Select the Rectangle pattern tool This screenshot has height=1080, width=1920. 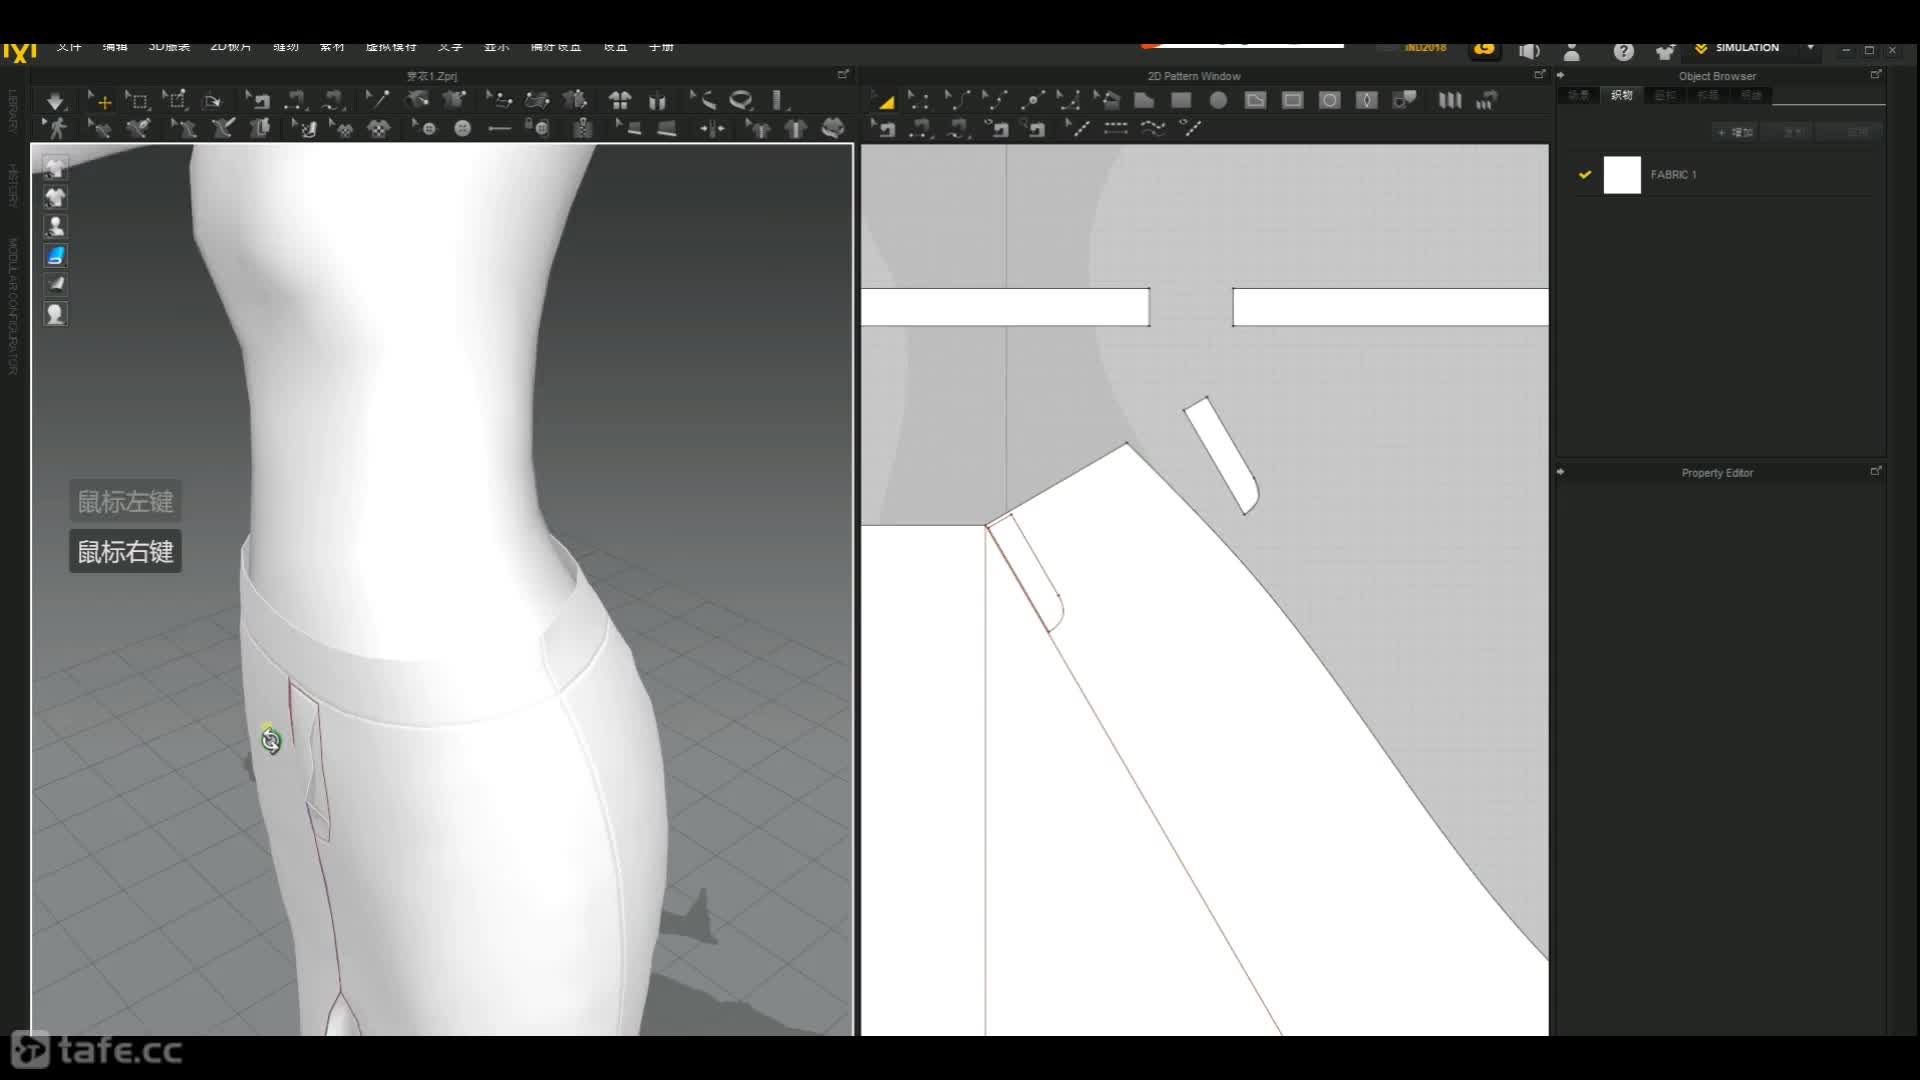1181,100
